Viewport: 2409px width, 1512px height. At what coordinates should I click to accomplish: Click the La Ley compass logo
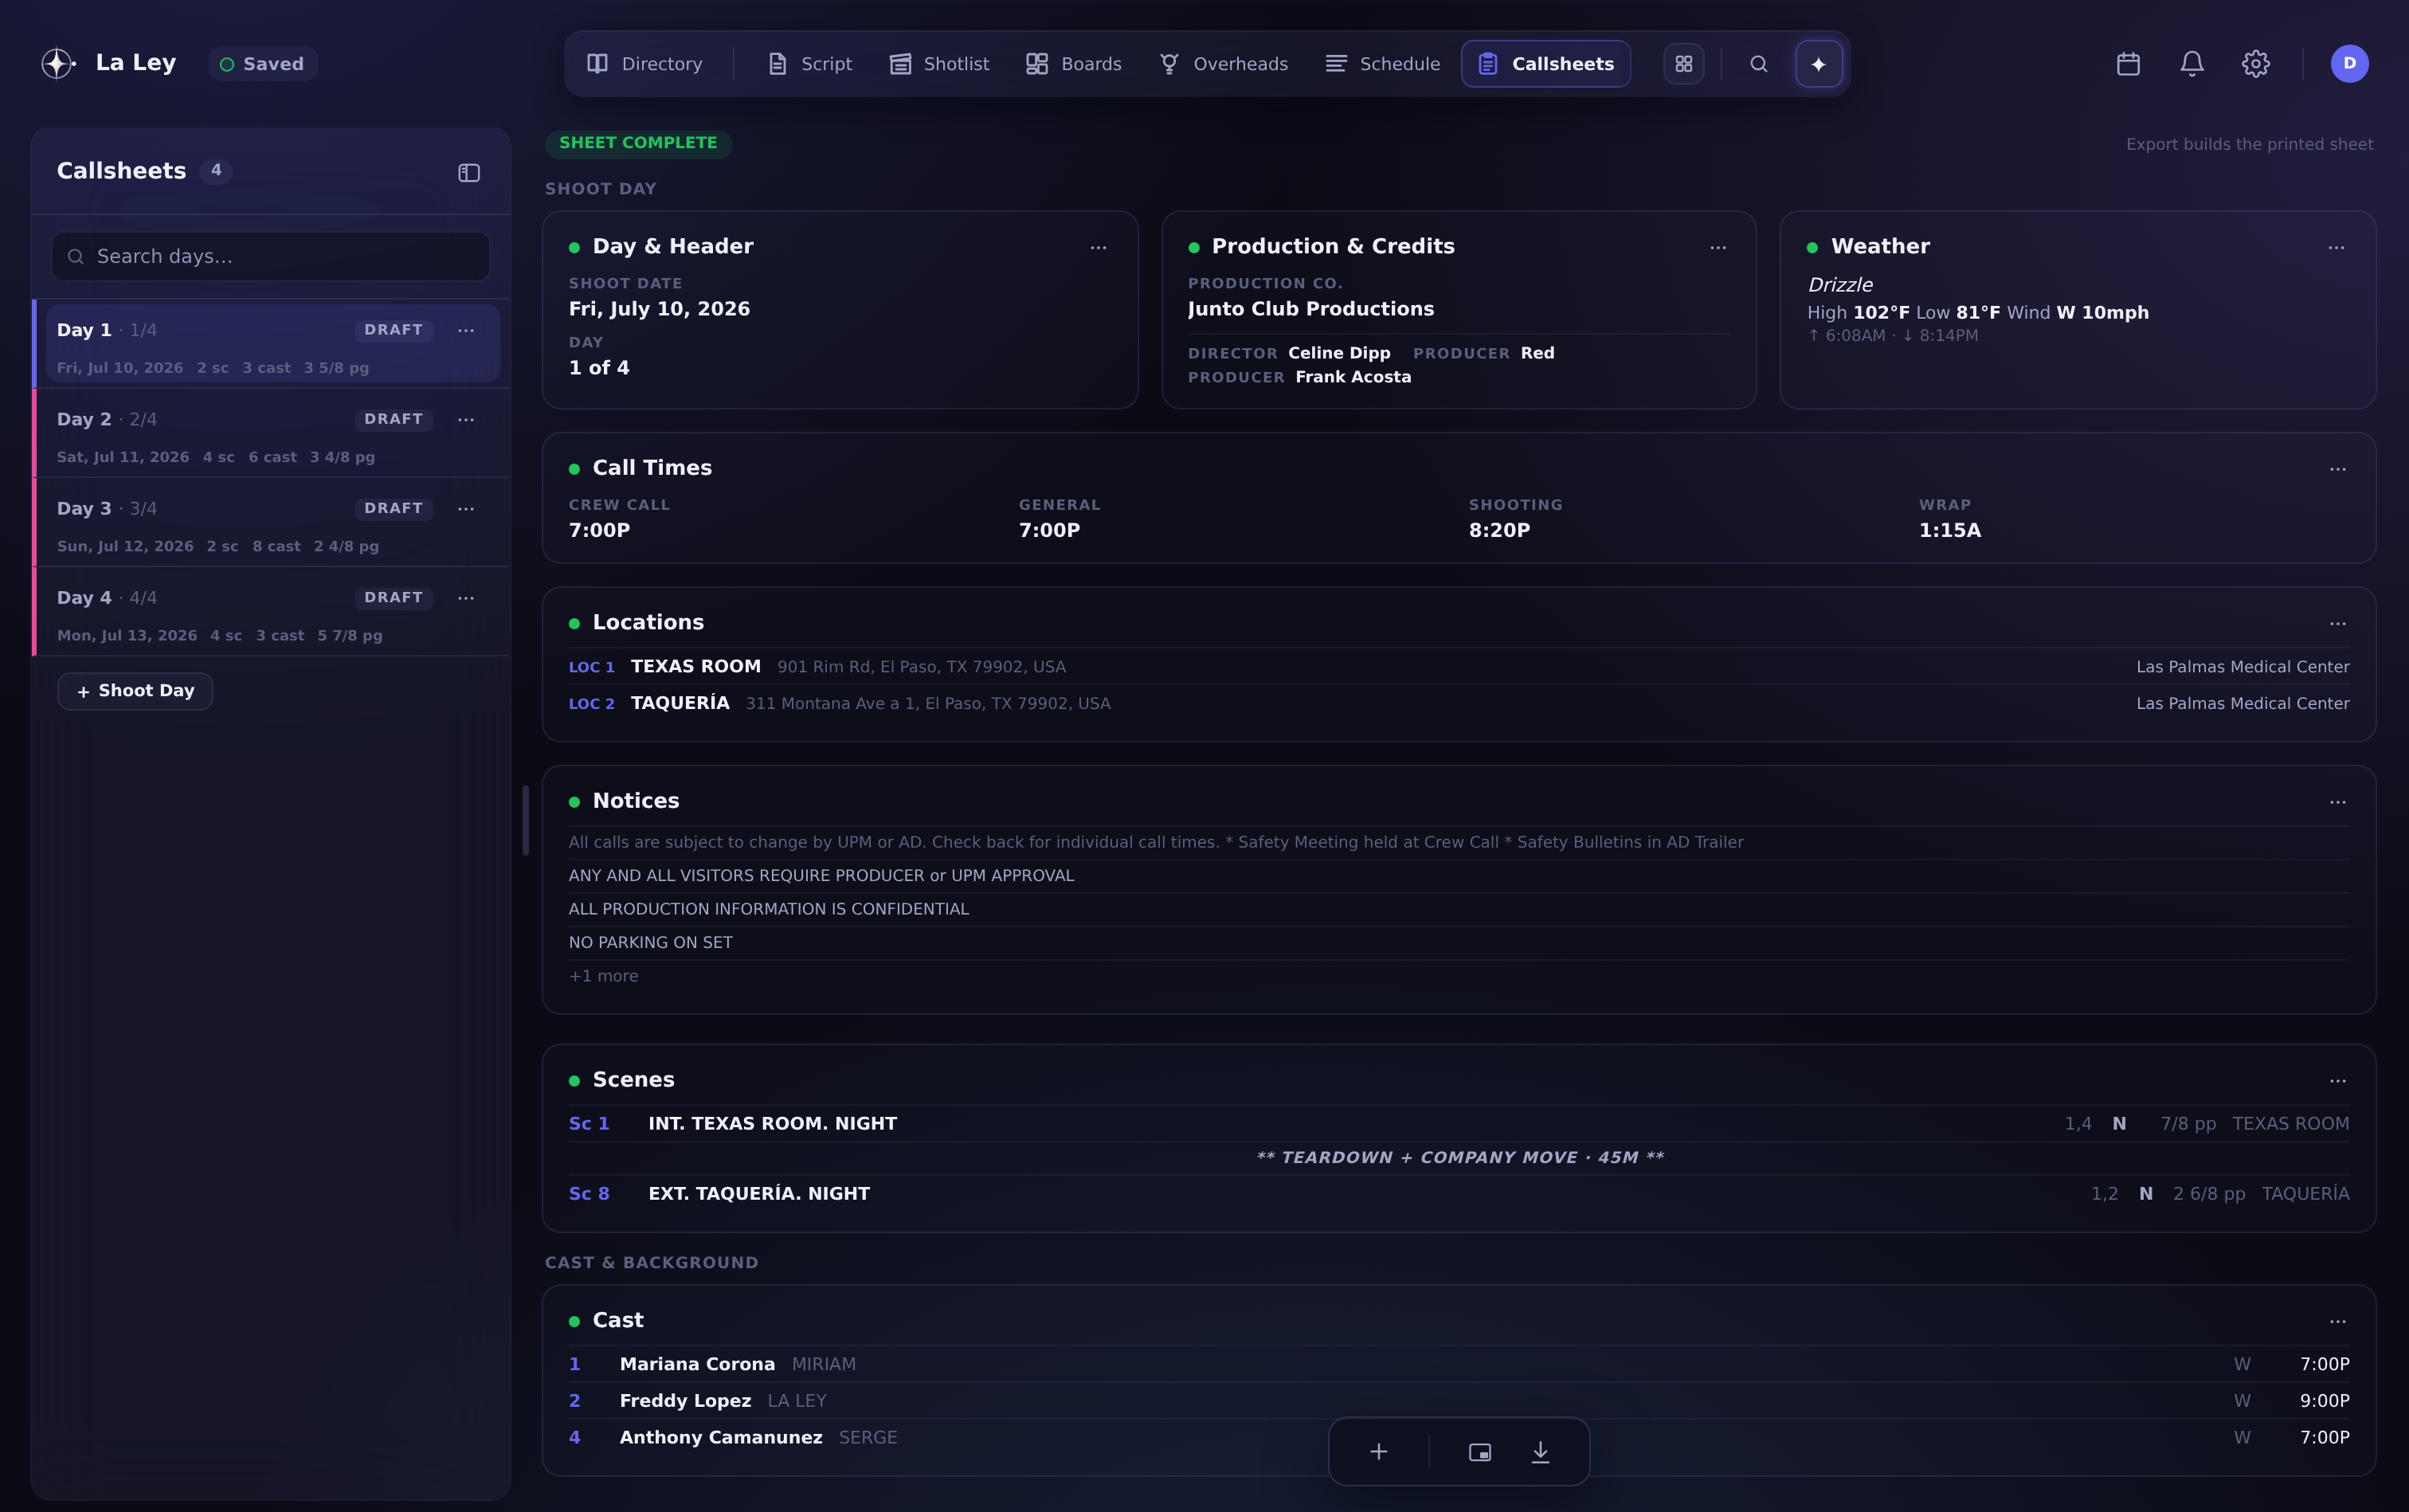(x=58, y=63)
